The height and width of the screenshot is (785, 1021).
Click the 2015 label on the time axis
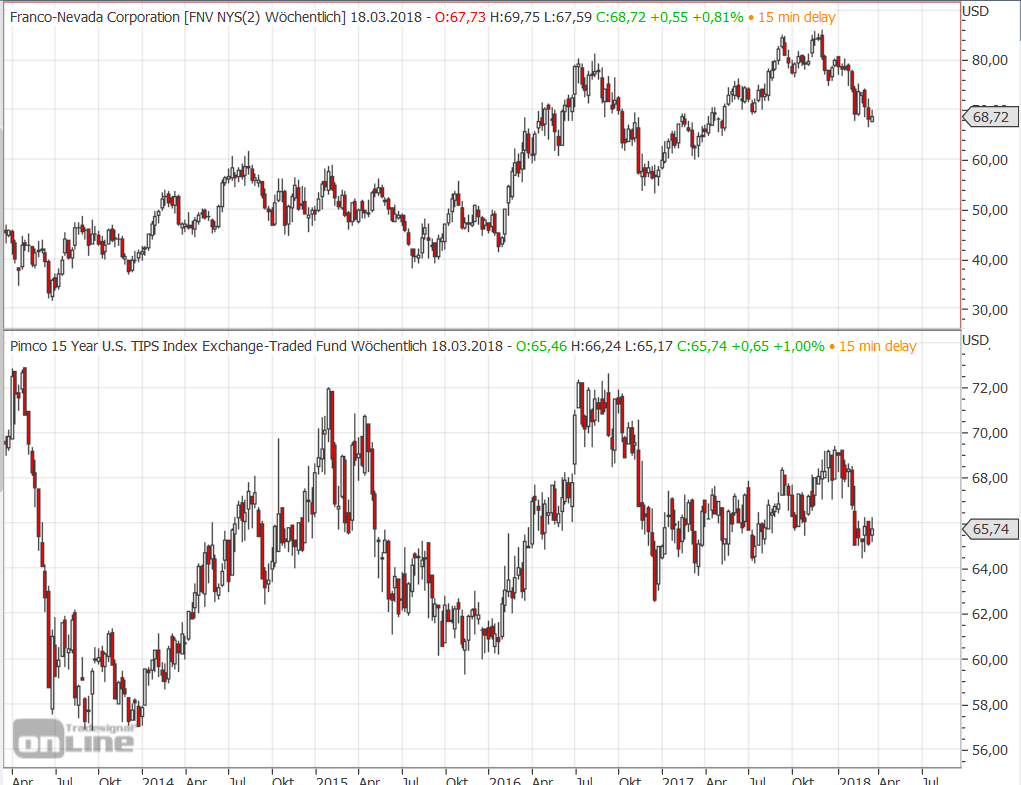coord(331,780)
